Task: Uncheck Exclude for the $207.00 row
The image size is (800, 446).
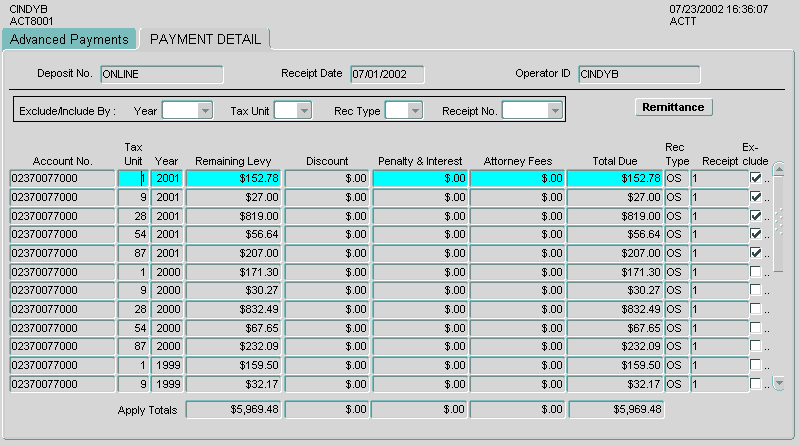Action: (756, 253)
